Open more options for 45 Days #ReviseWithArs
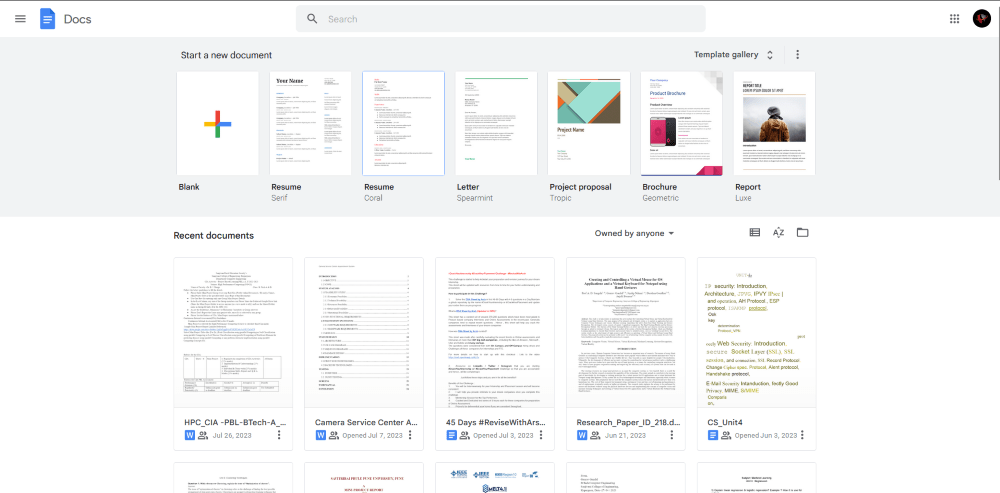This screenshot has height=493, width=1000. [541, 435]
